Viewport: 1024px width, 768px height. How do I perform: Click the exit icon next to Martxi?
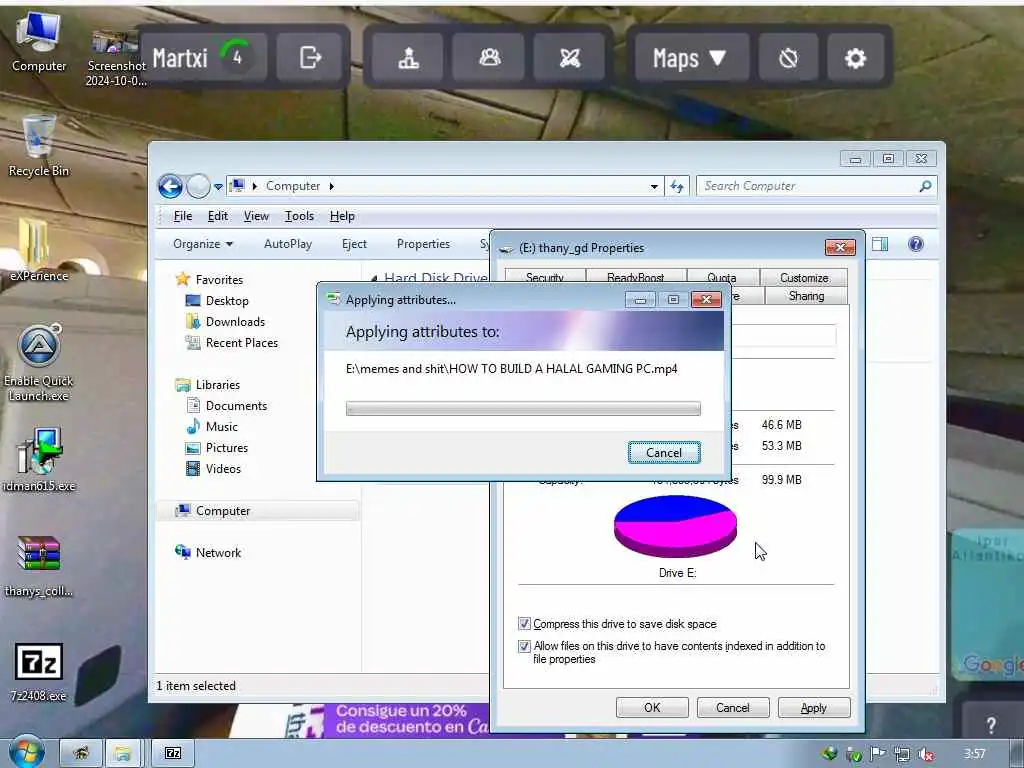(x=310, y=58)
